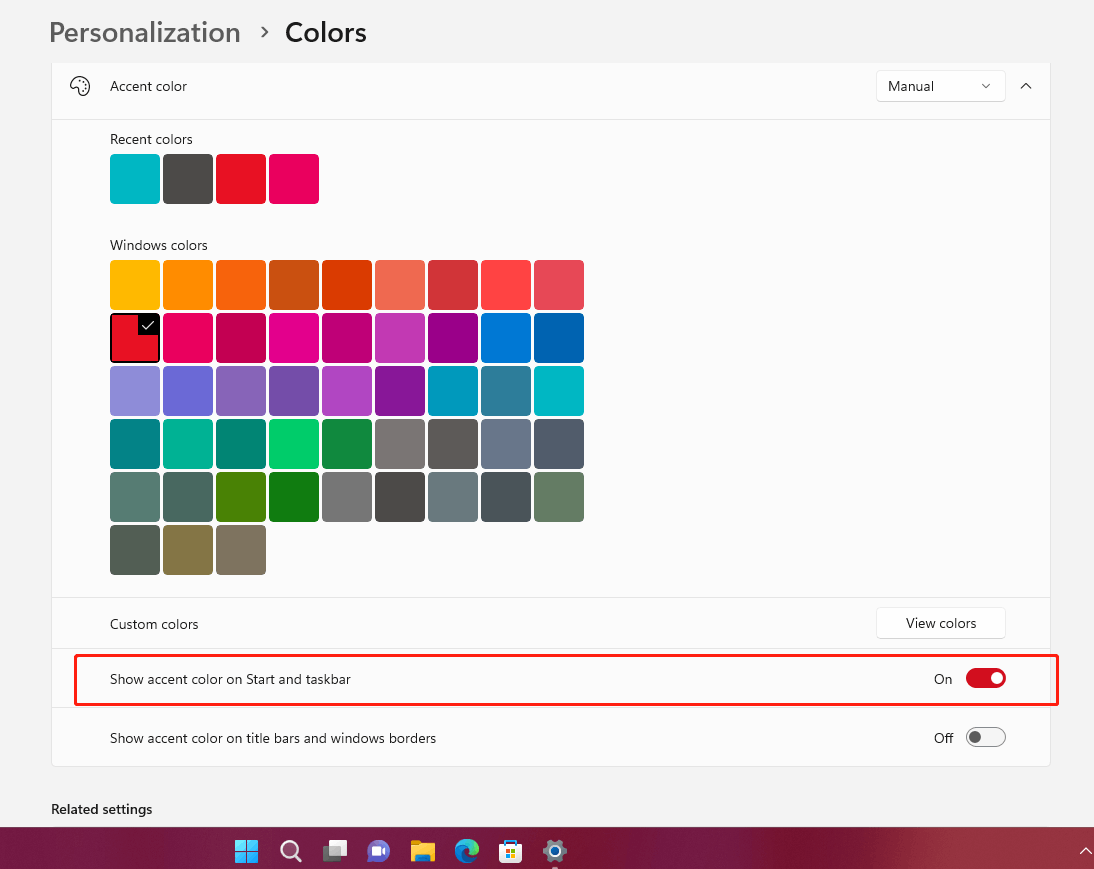Collapse the Accent color section
This screenshot has height=869, width=1094.
click(x=1026, y=86)
